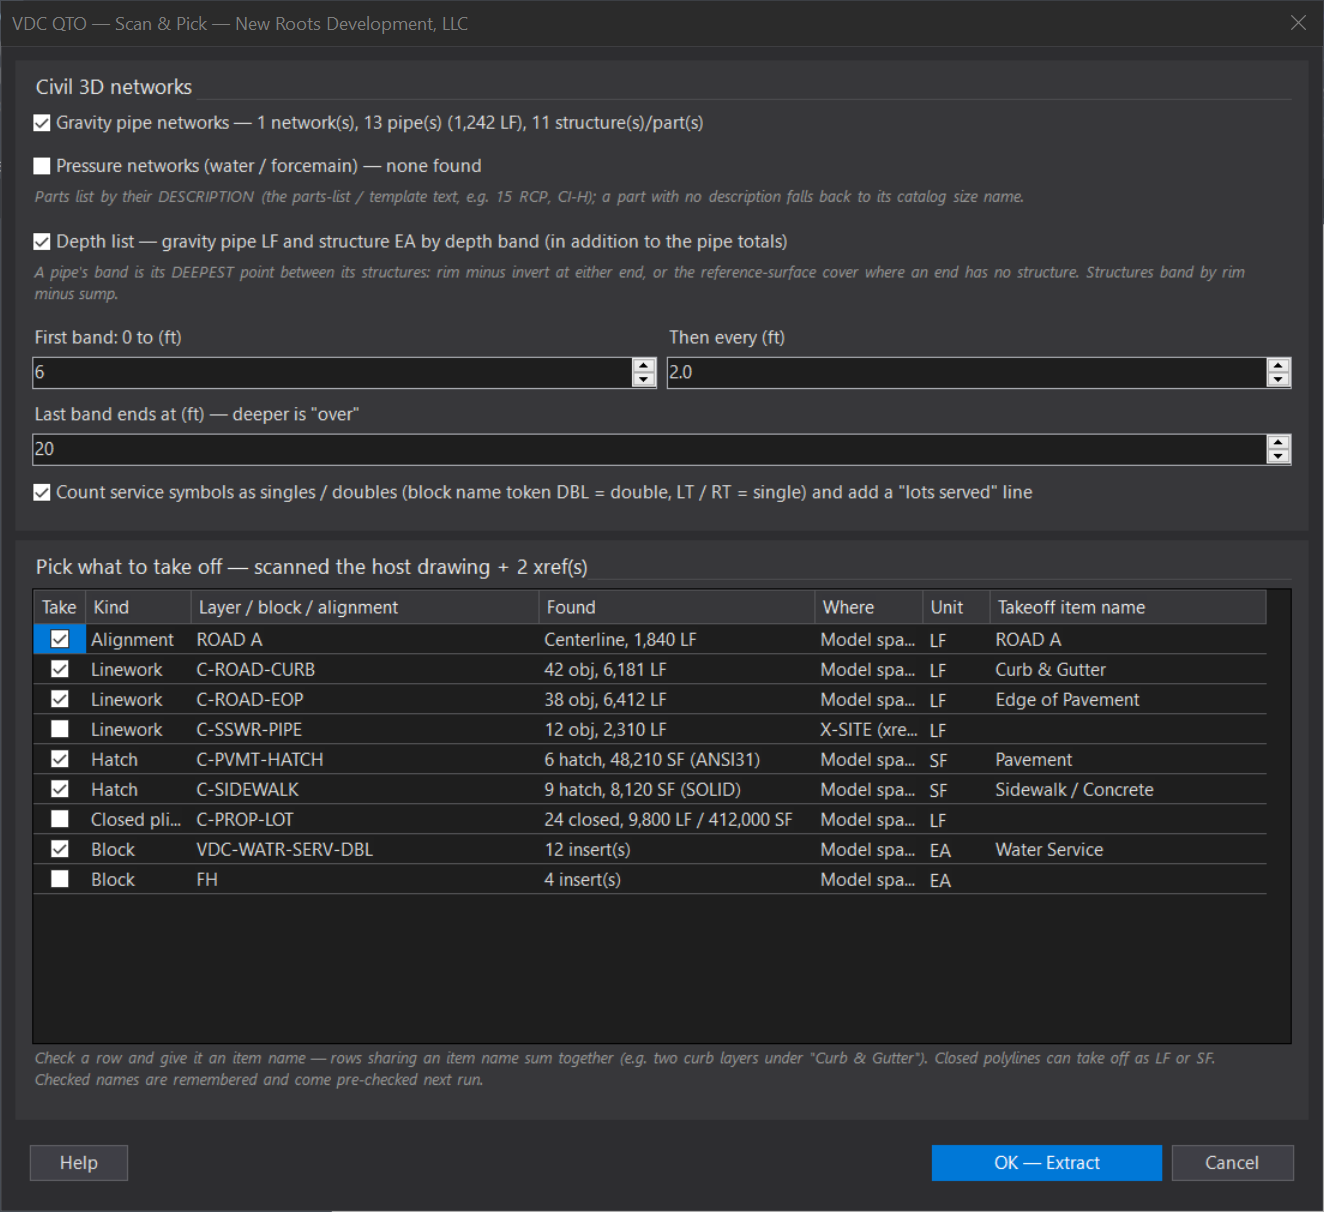Uncheck Take for the Alignment ROAD A row

(x=60, y=639)
